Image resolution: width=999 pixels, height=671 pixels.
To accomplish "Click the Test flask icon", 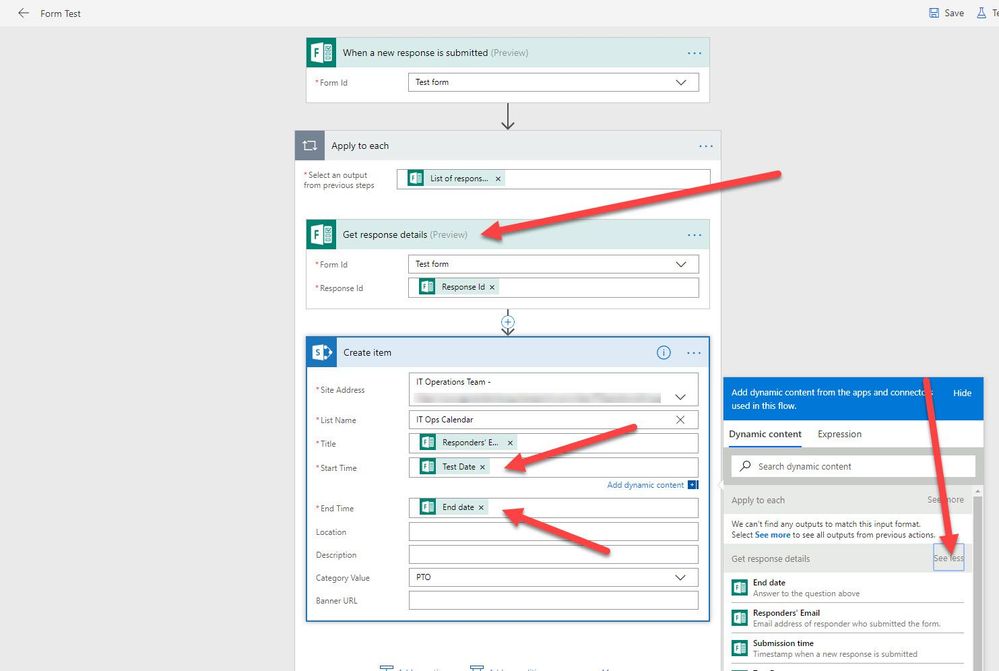I will coord(981,13).
